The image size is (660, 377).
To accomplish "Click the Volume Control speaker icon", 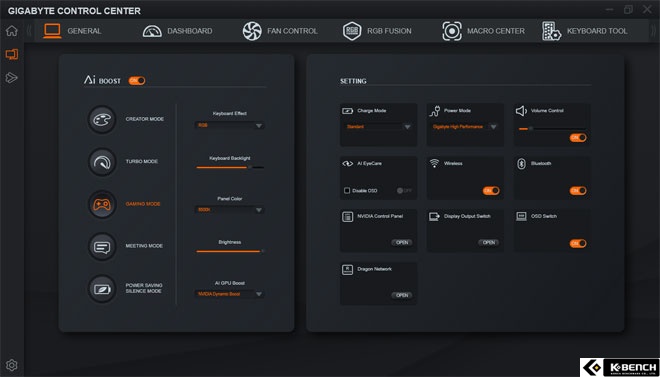I will tap(521, 111).
